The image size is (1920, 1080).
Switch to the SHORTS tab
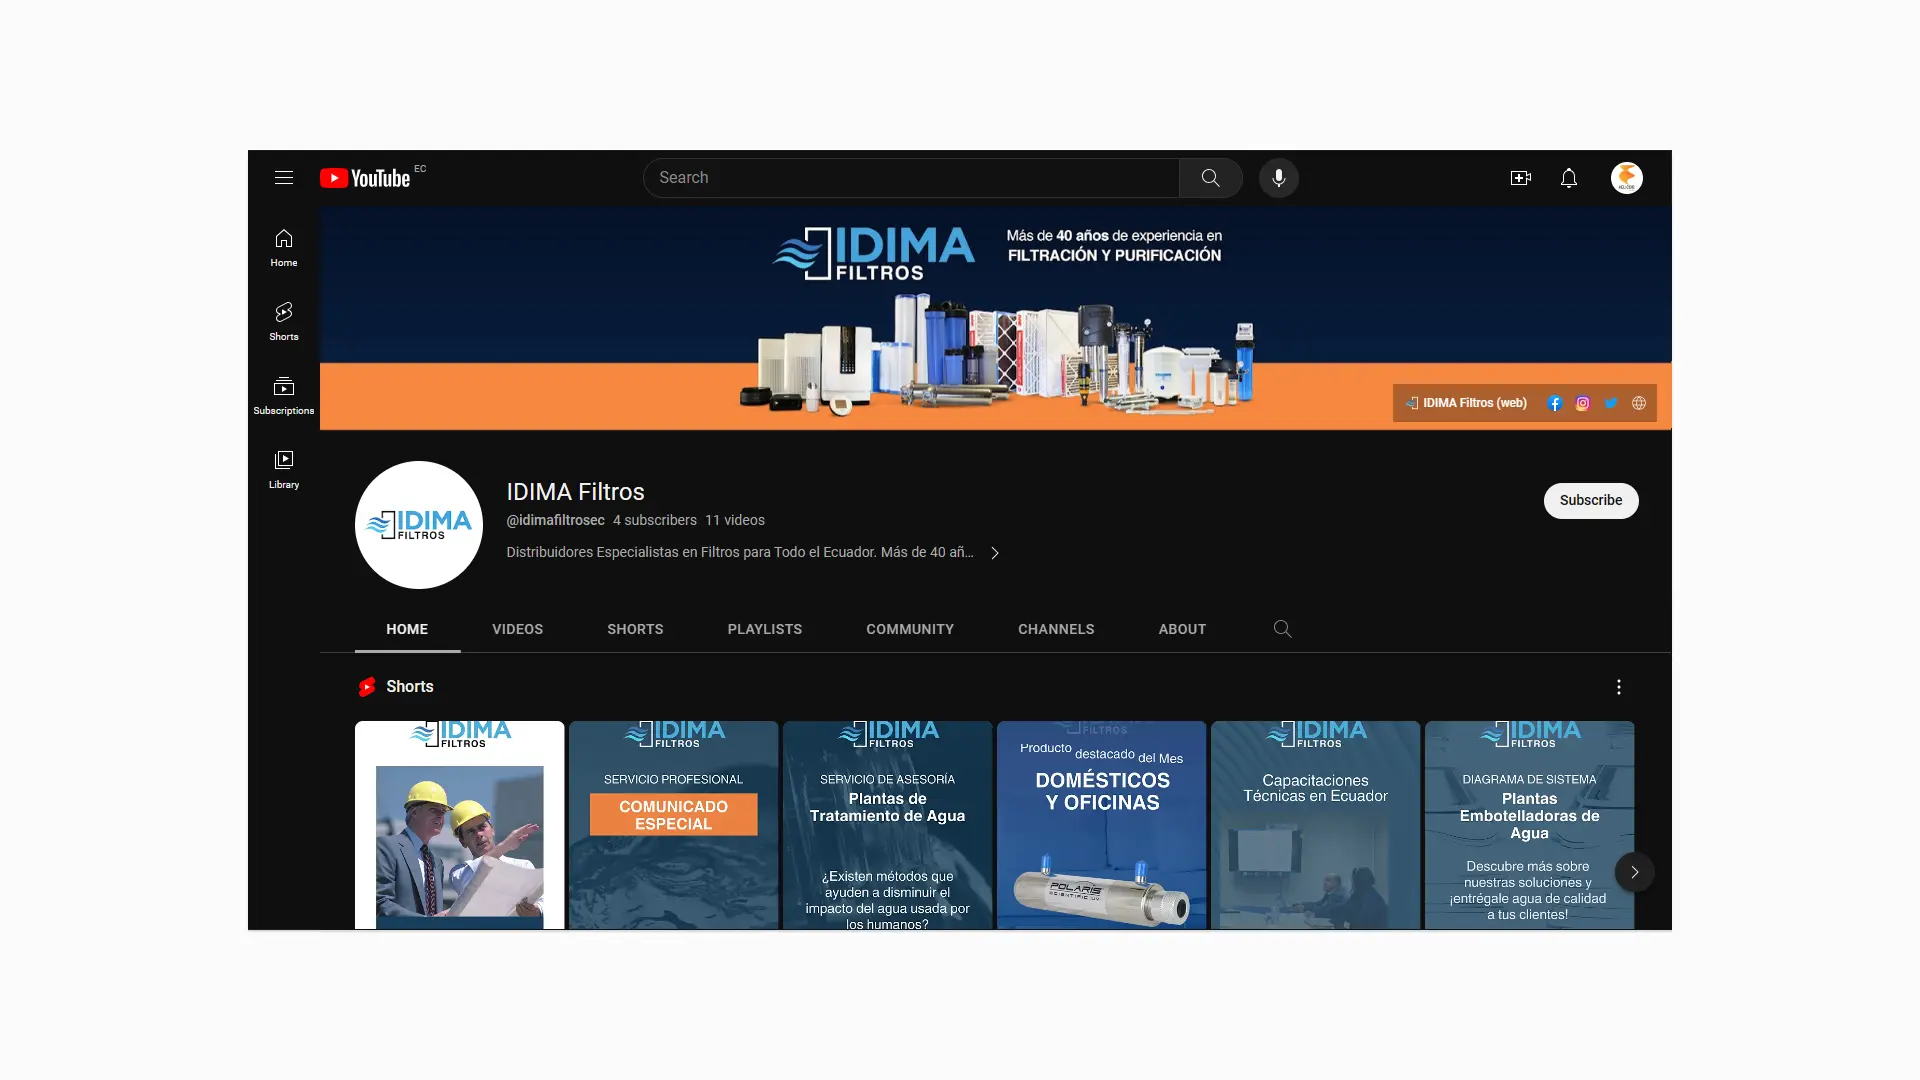[635, 629]
